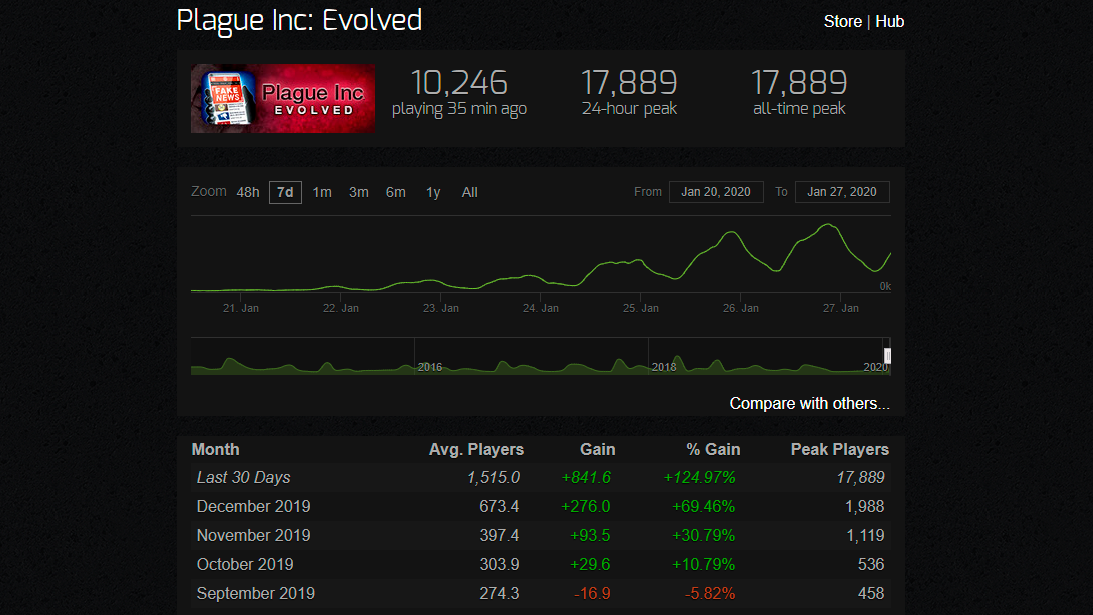Click the Plague Inc Evolved banner image
Viewport: 1093px width, 615px height.
[x=283, y=98]
